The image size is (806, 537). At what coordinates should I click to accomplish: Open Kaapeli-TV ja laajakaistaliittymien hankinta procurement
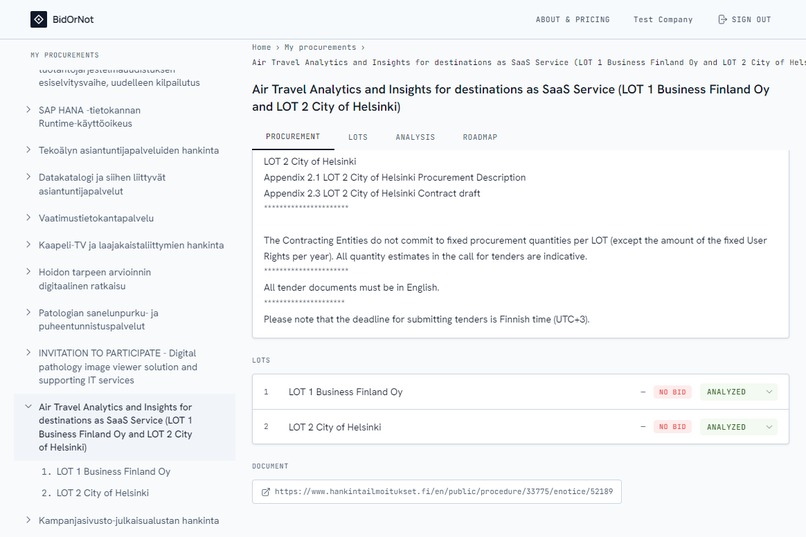click(131, 245)
